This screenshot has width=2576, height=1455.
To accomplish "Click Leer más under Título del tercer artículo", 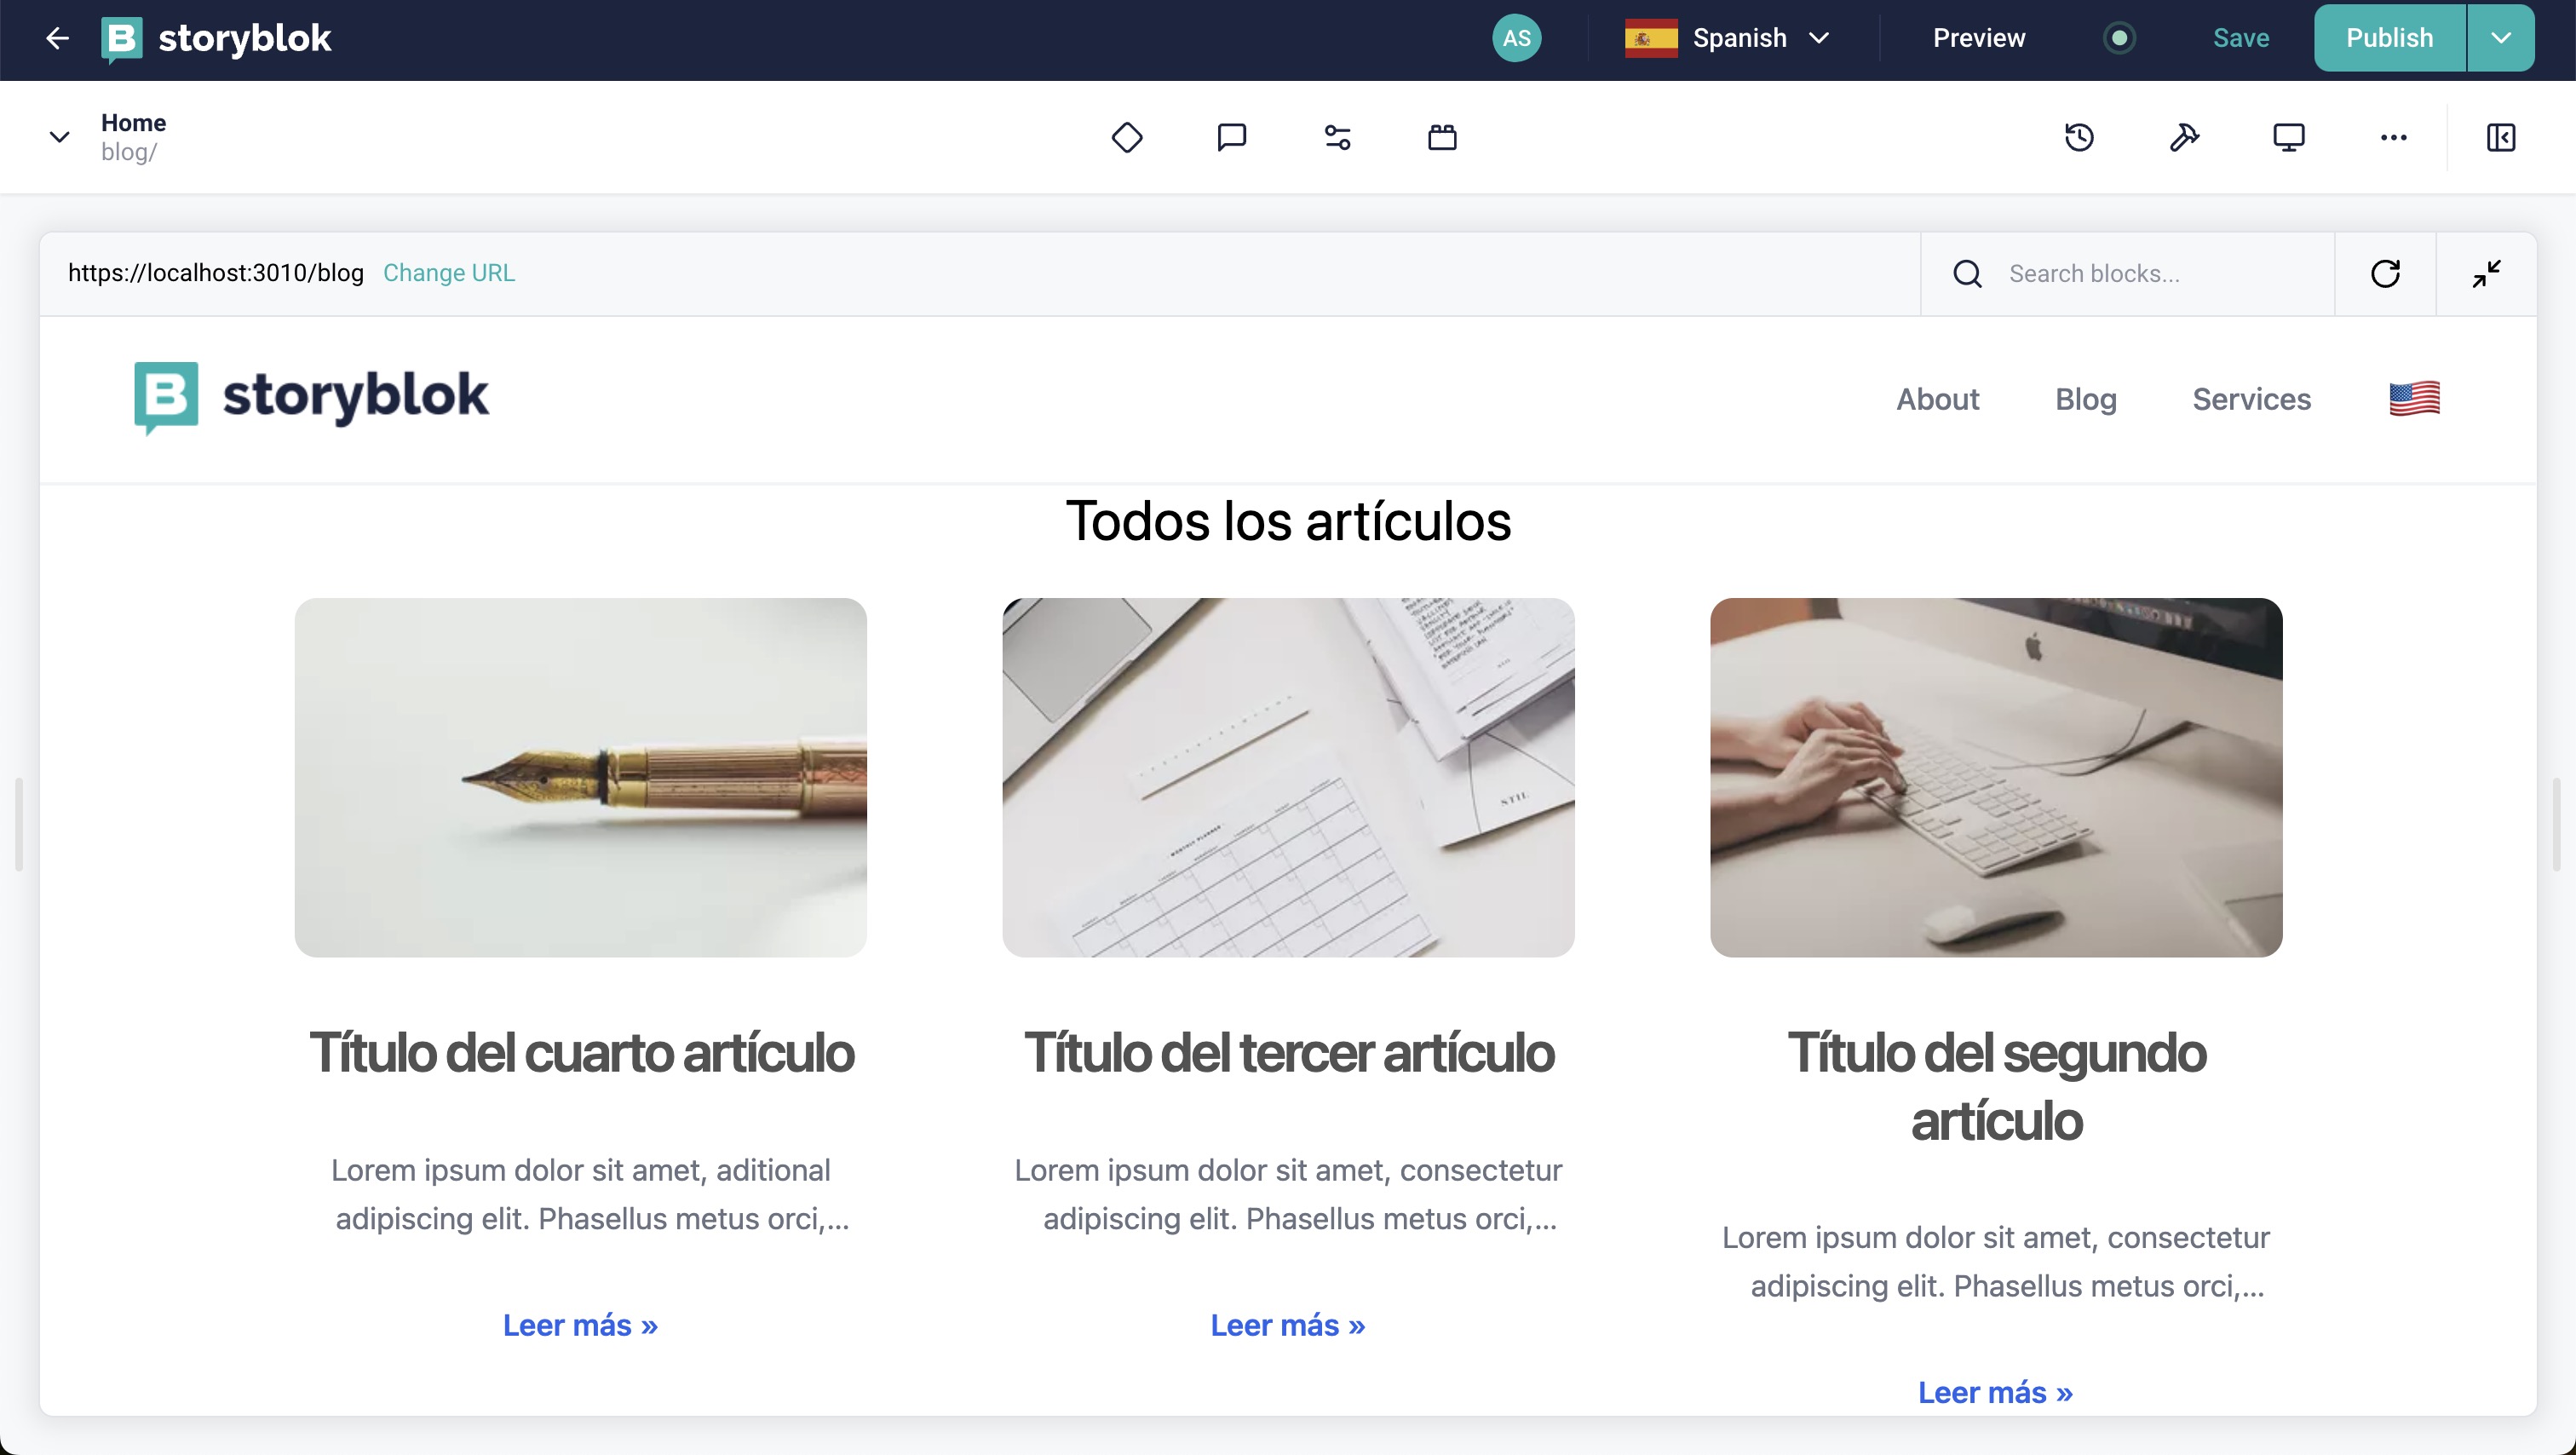I will [x=1287, y=1324].
